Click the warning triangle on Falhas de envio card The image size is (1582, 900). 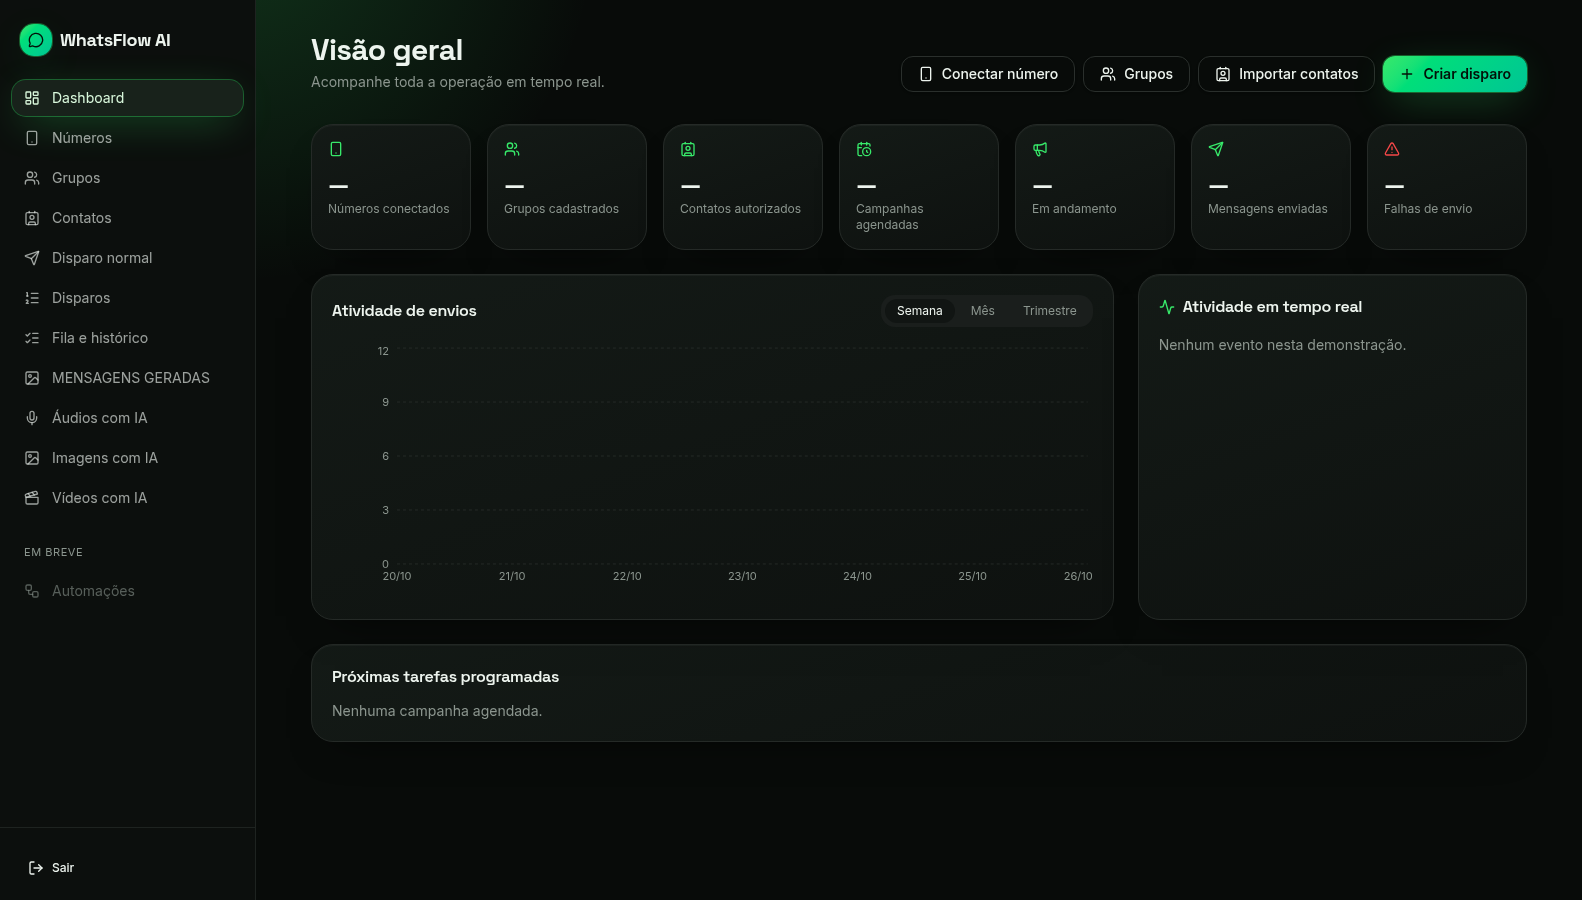[1392, 149]
